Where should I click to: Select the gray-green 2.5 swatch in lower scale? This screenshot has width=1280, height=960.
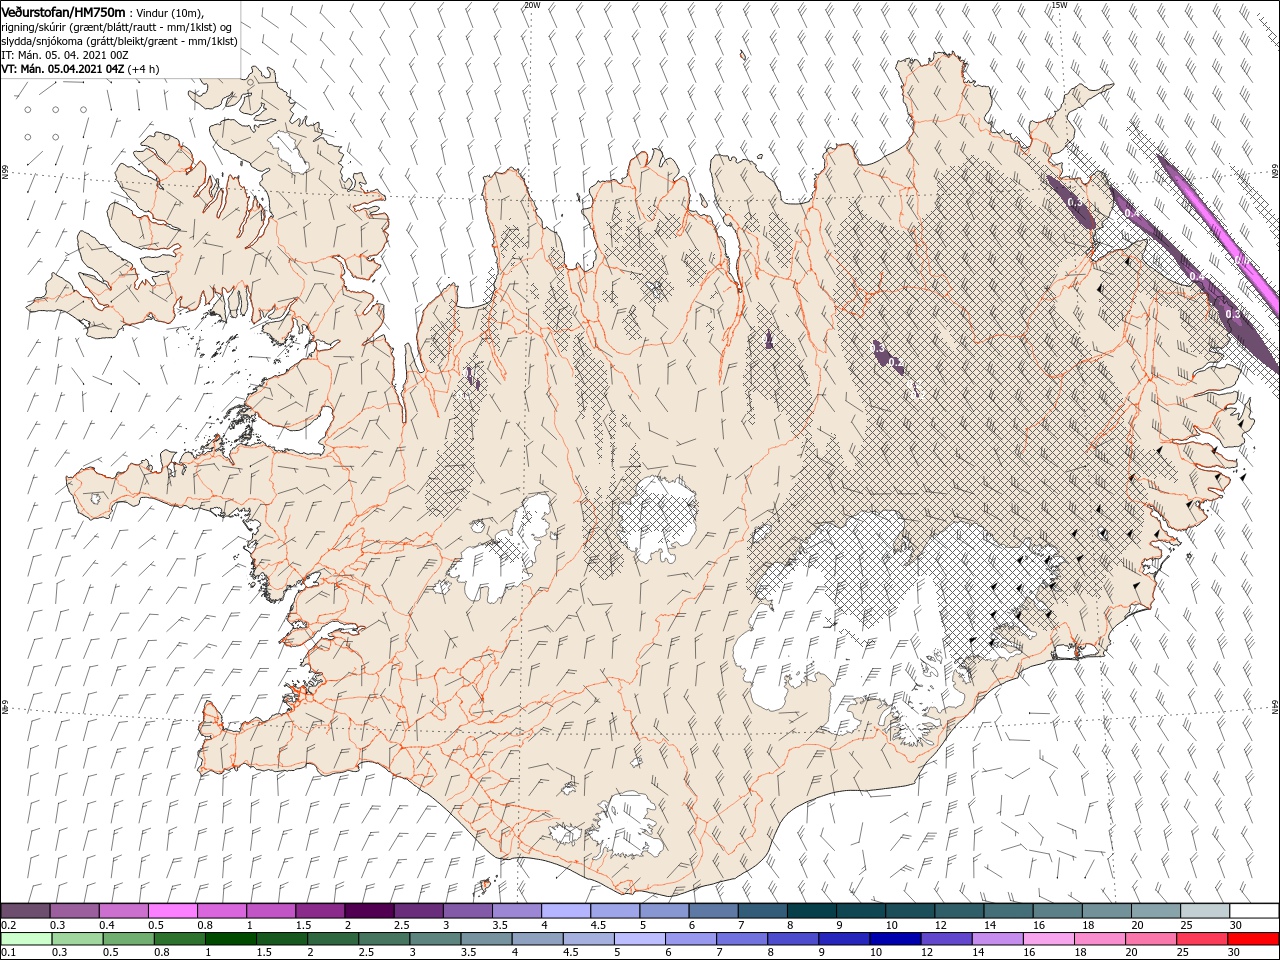click(x=384, y=939)
